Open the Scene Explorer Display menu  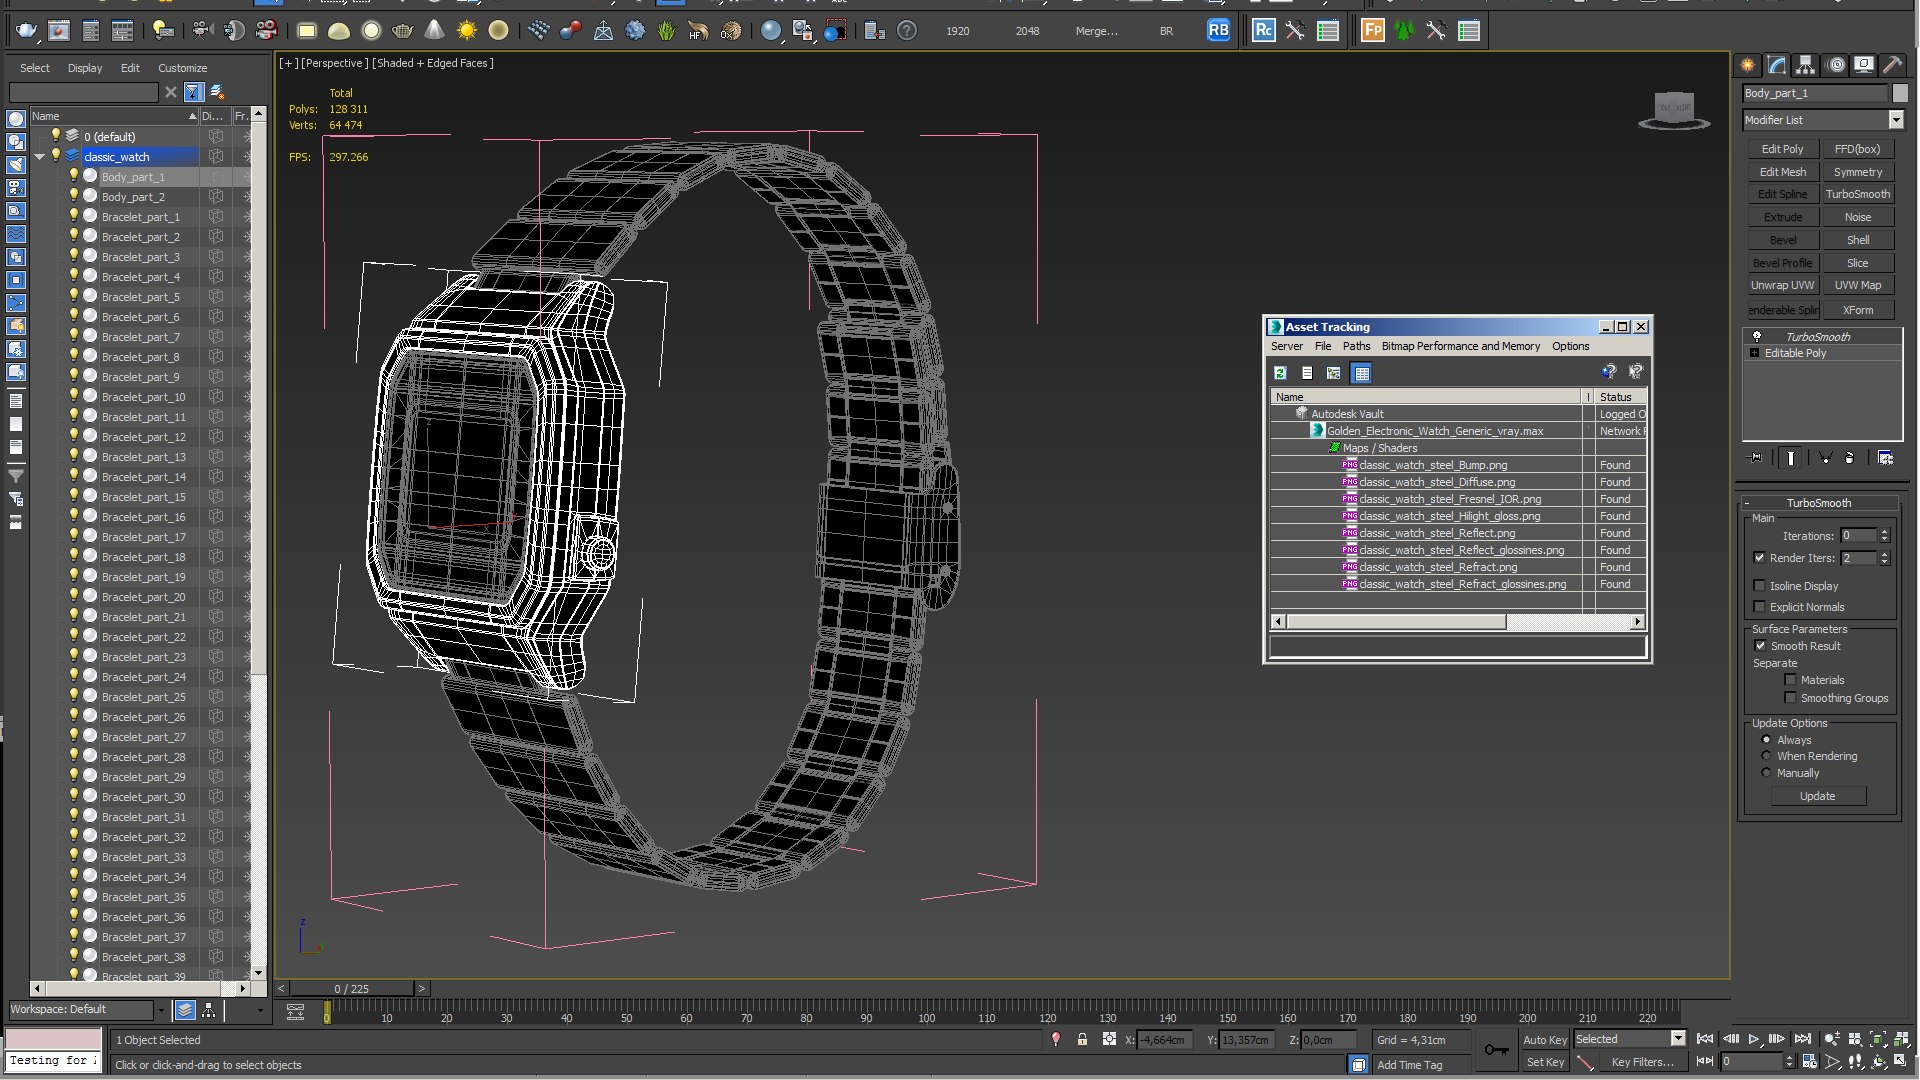coord(85,68)
